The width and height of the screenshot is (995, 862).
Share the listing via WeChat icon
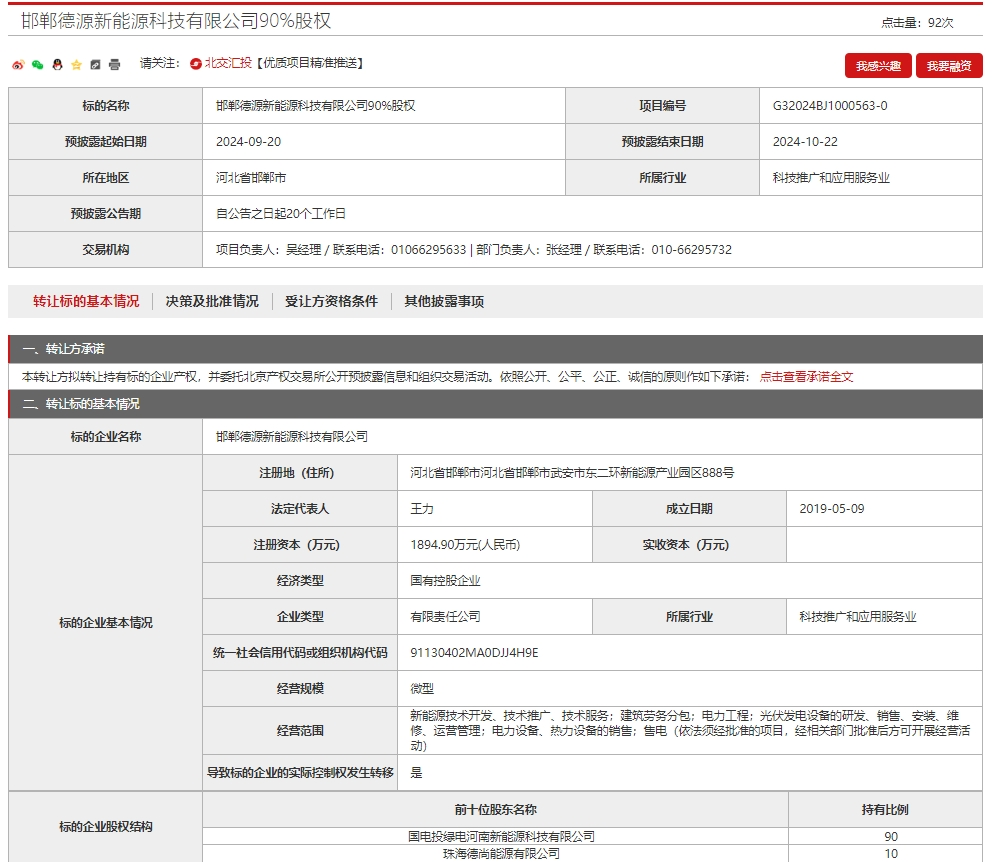pyautogui.click(x=37, y=64)
